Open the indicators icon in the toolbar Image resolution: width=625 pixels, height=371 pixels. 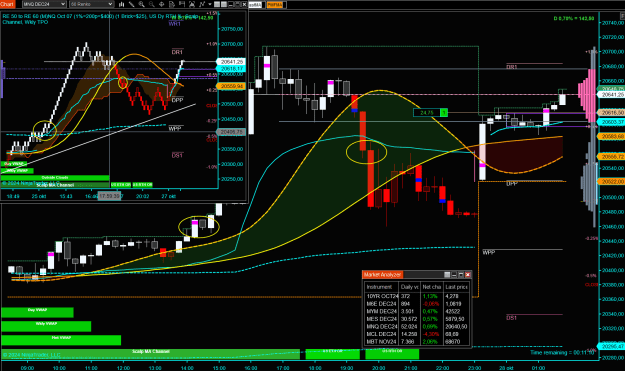(x=192, y=4)
